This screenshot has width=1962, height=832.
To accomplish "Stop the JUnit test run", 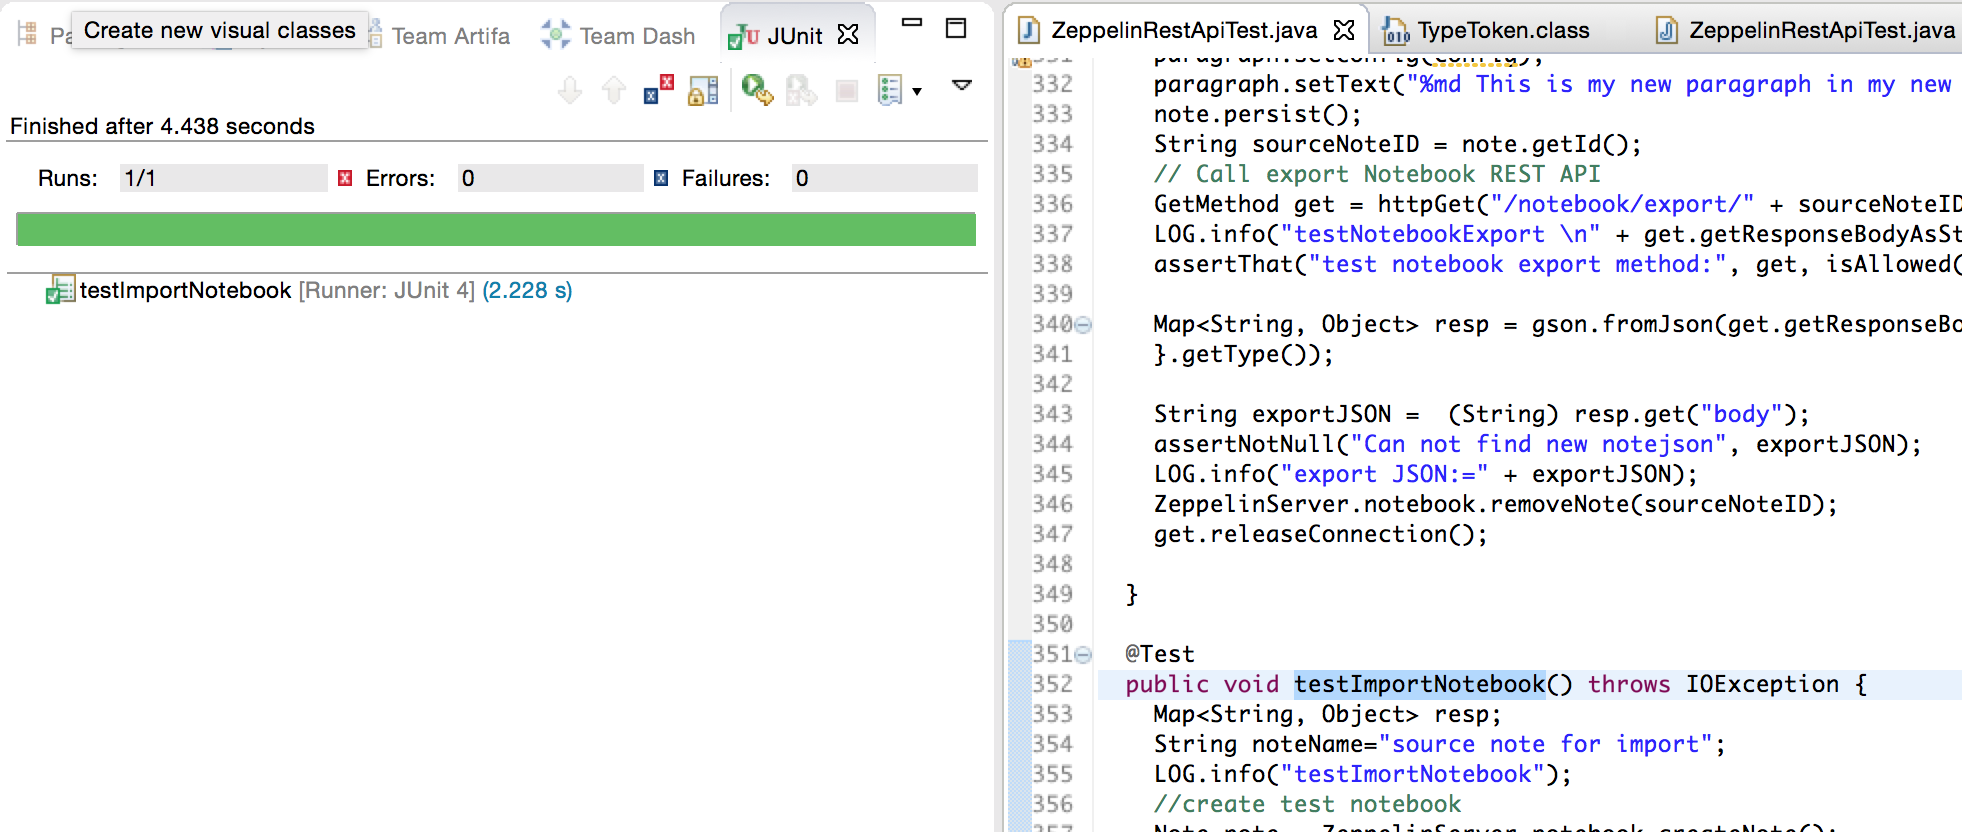I will click(847, 91).
